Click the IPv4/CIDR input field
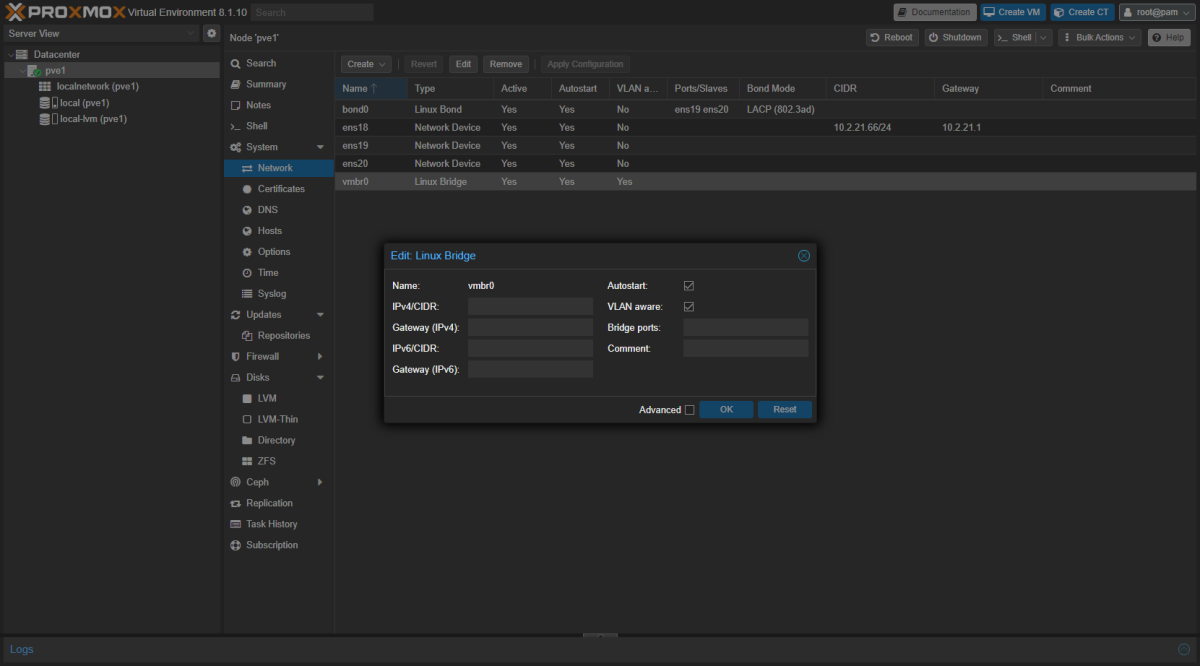Viewport: 1200px width, 666px height. click(530, 307)
